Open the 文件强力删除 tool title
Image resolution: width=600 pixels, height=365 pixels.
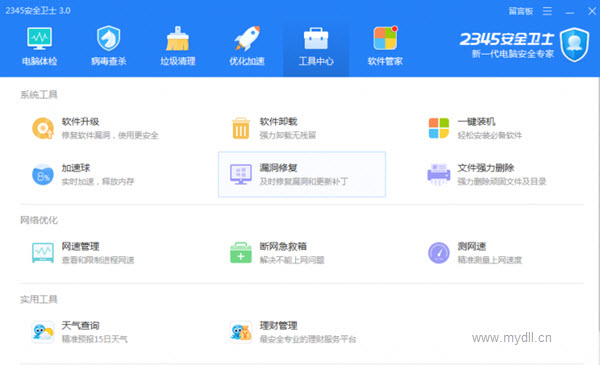[x=486, y=168]
